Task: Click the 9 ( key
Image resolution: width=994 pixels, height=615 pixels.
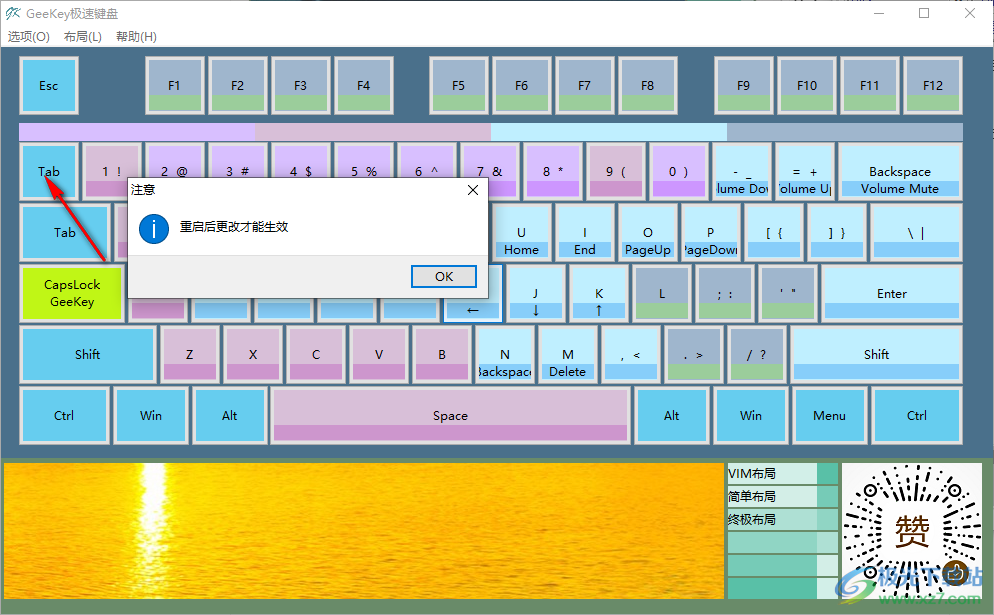Action: [616, 171]
